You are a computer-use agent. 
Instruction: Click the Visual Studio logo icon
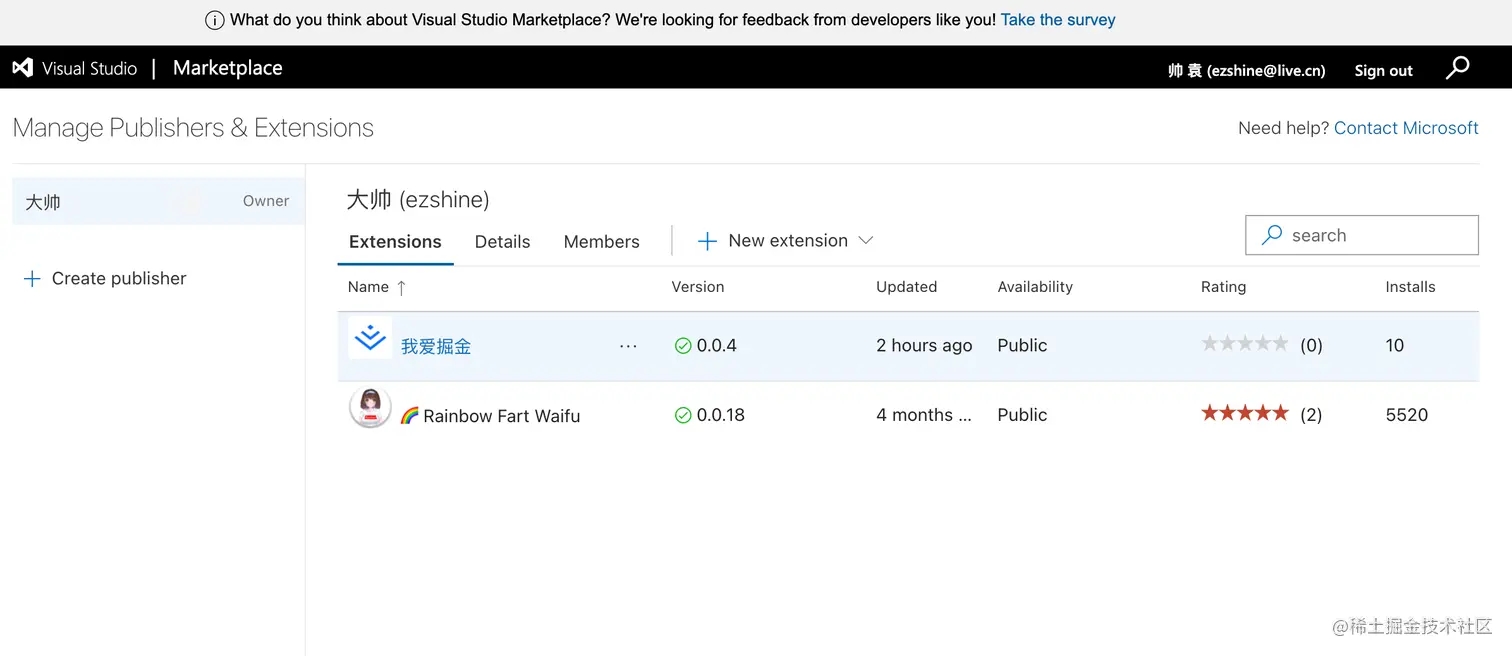[23, 68]
